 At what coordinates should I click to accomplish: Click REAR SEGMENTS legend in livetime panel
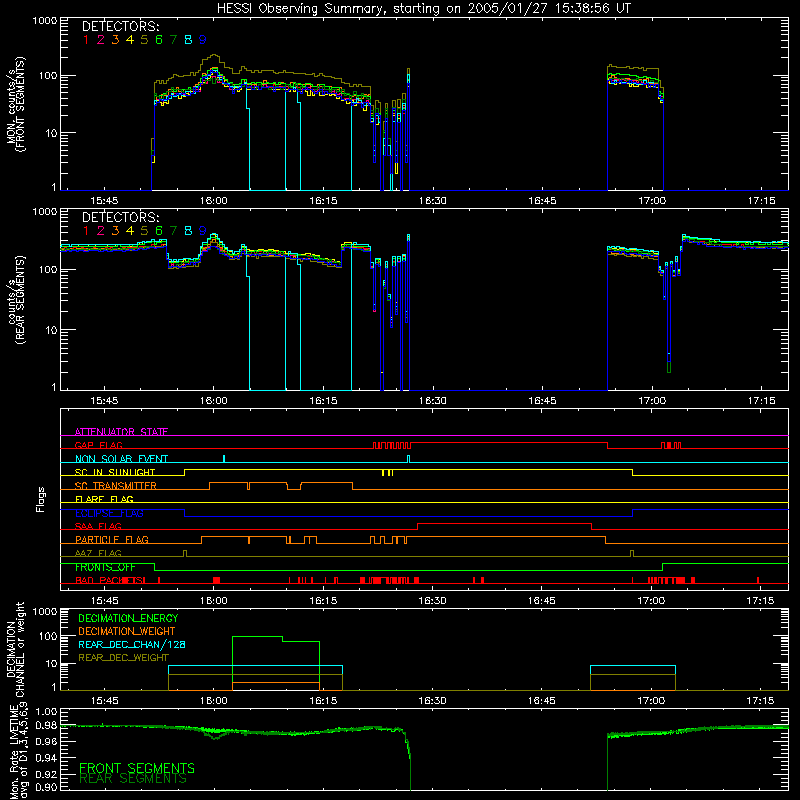(133, 779)
